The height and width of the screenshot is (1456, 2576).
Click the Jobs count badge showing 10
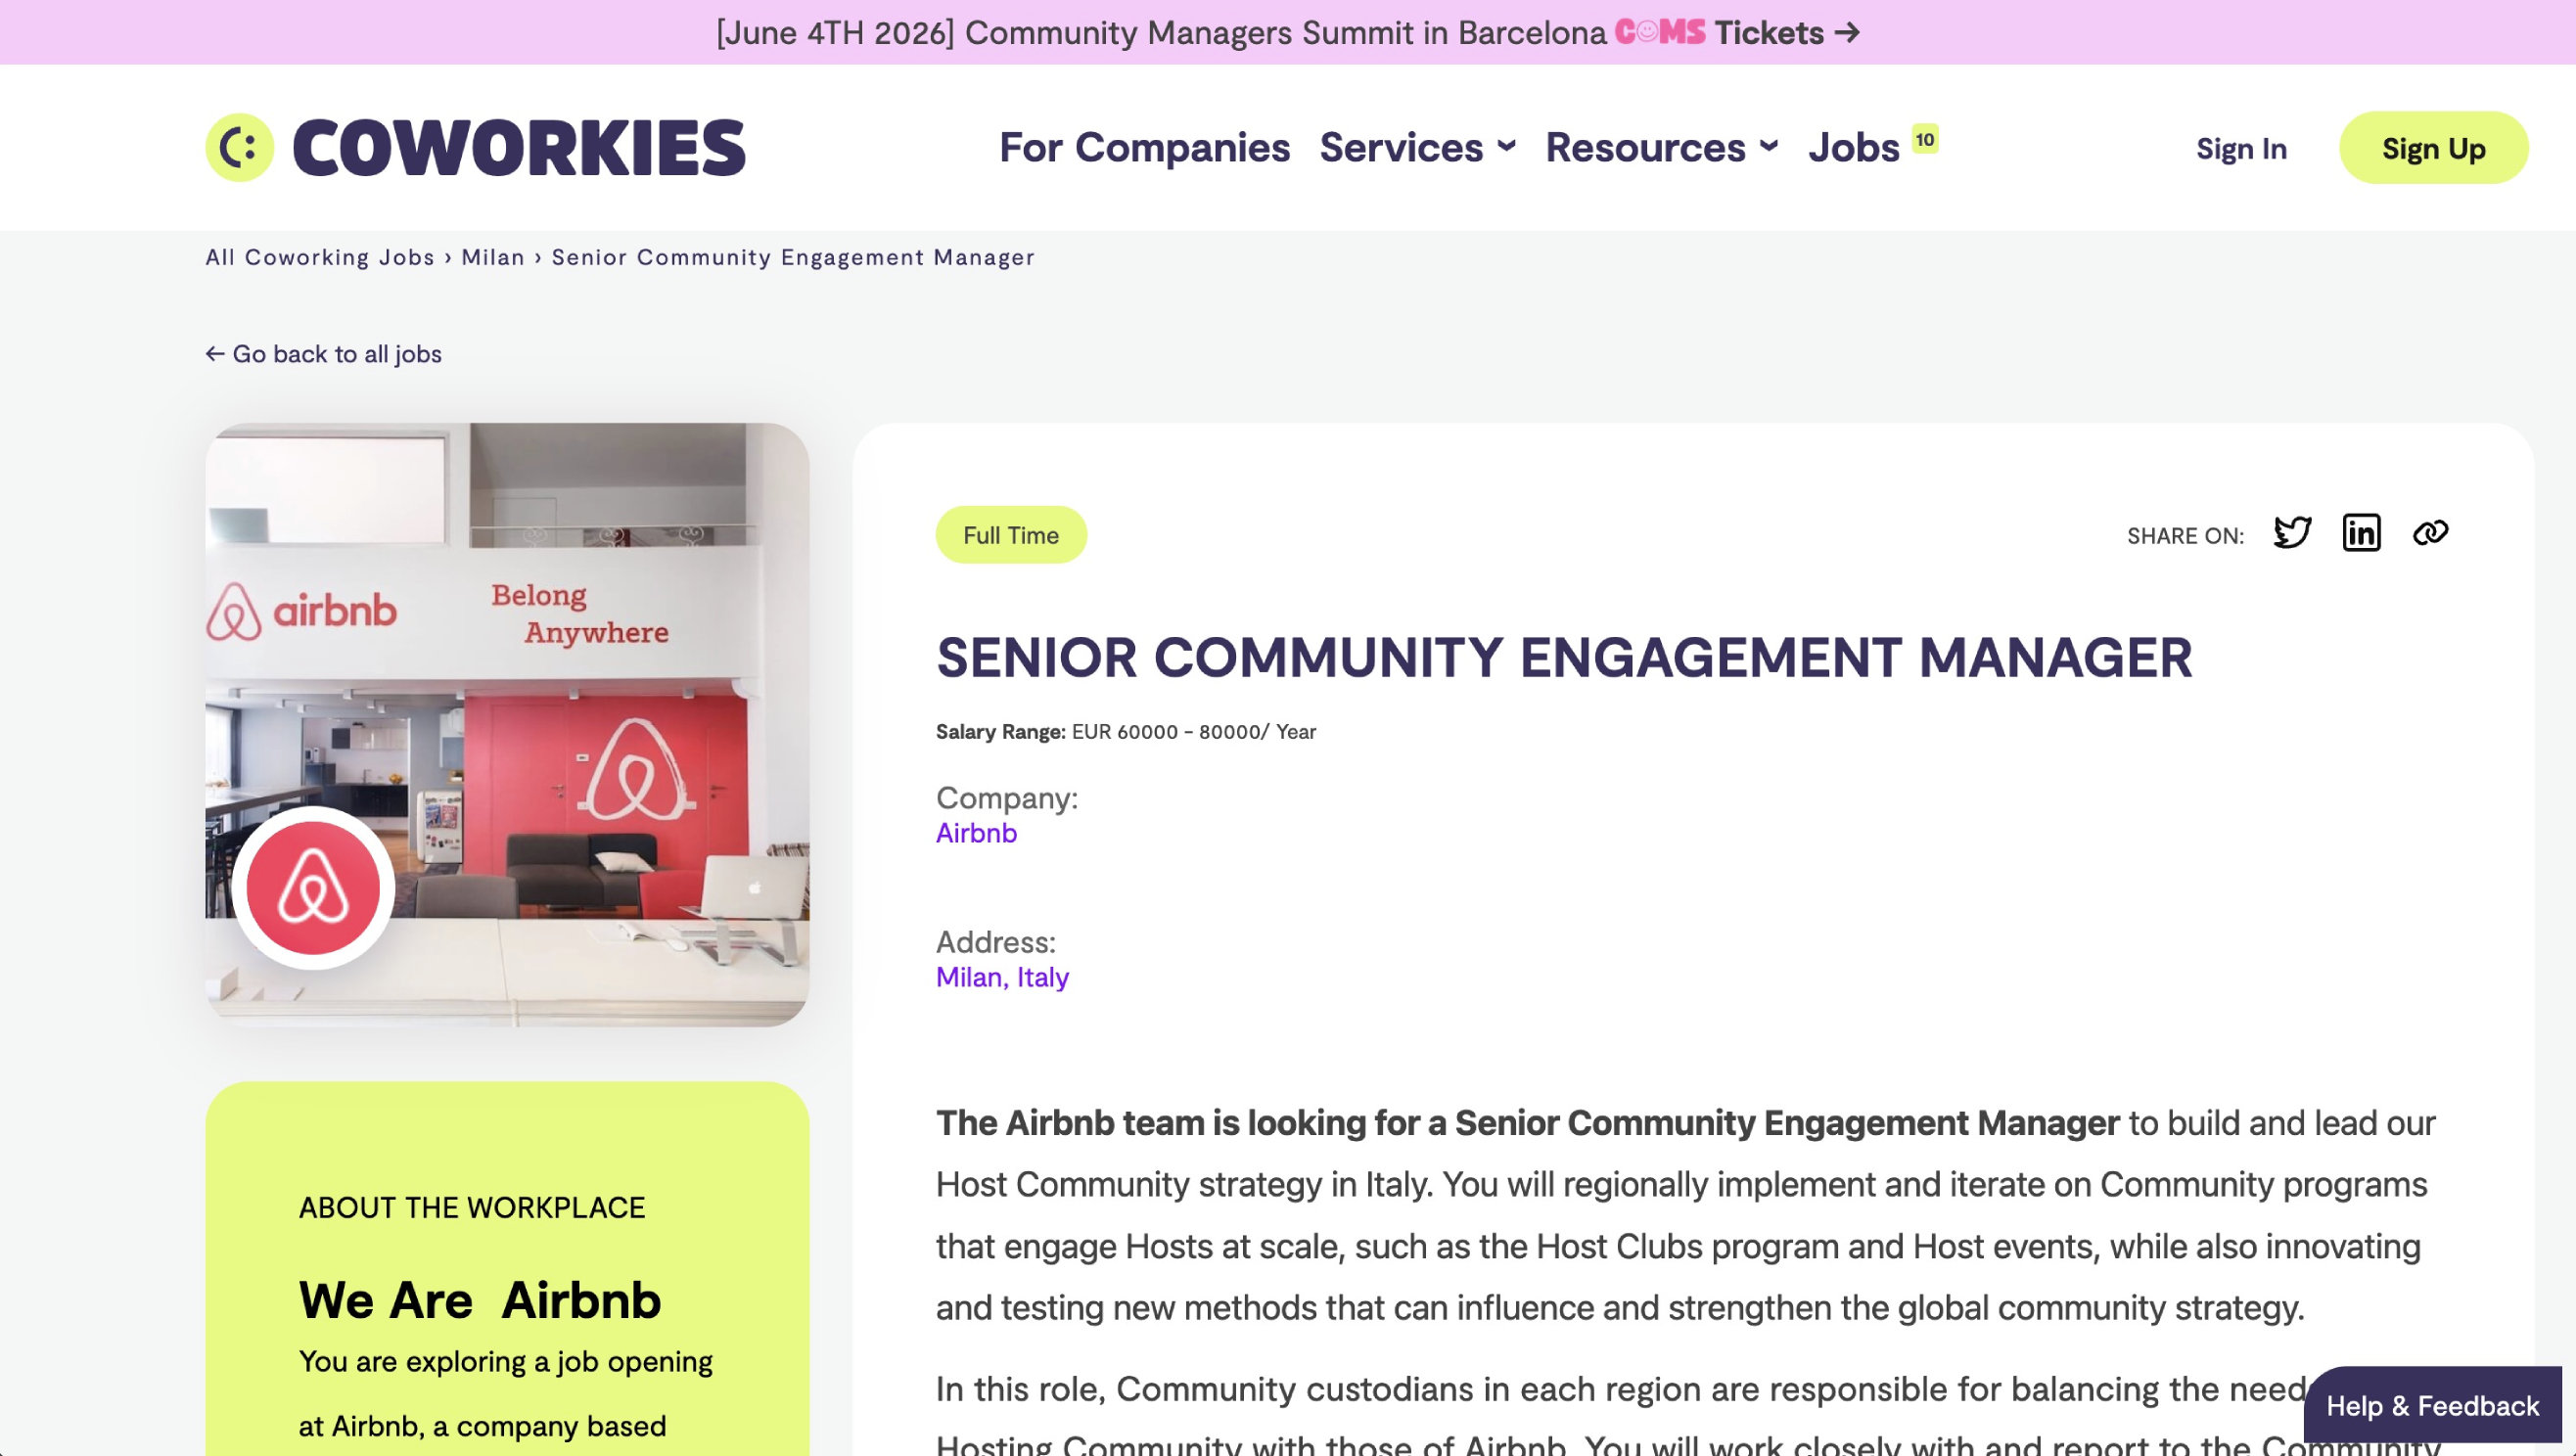(1925, 139)
